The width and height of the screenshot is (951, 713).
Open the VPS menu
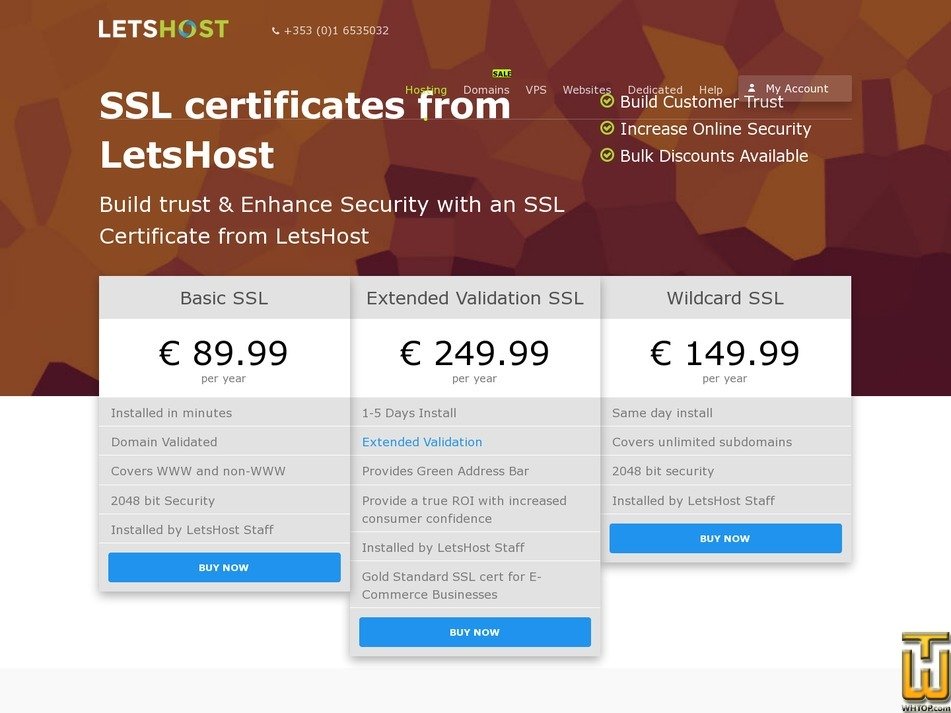pyautogui.click(x=536, y=89)
